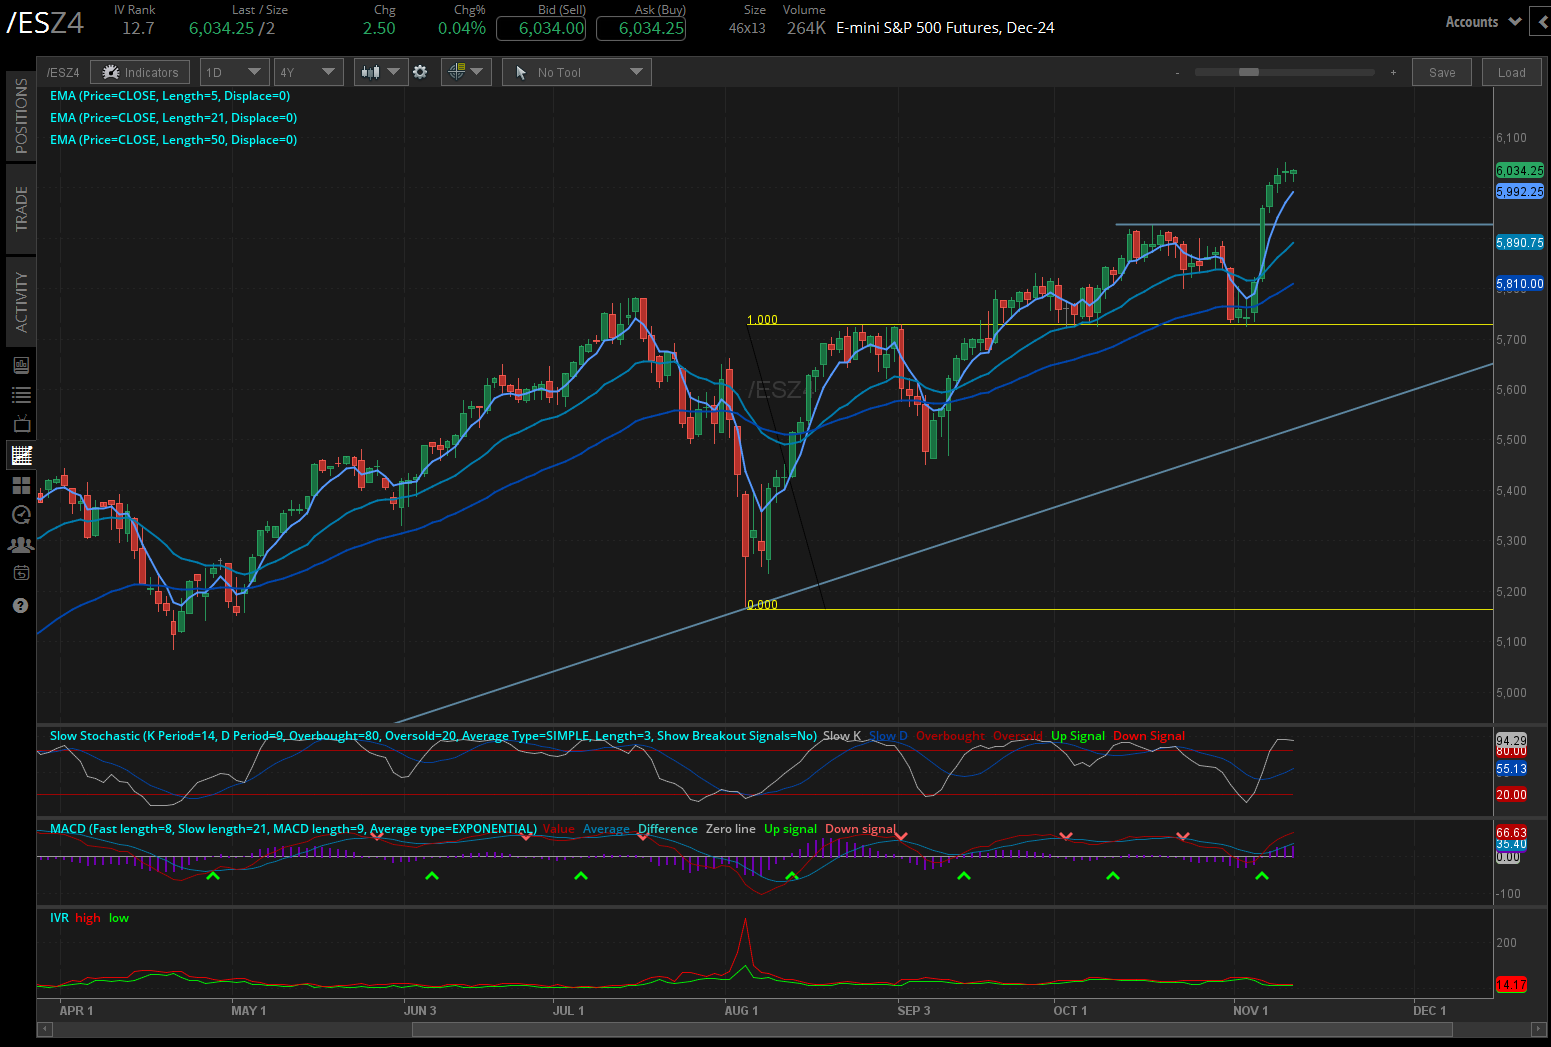Open chart settings via the gear icon
Image resolution: width=1551 pixels, height=1047 pixels.
[x=420, y=71]
